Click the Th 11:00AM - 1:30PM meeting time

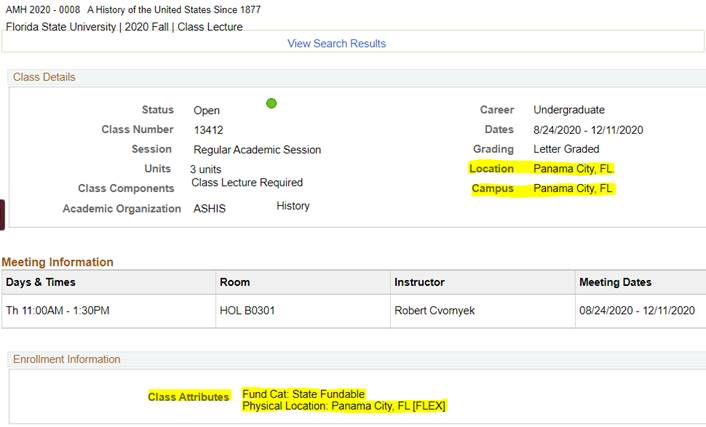click(x=58, y=310)
